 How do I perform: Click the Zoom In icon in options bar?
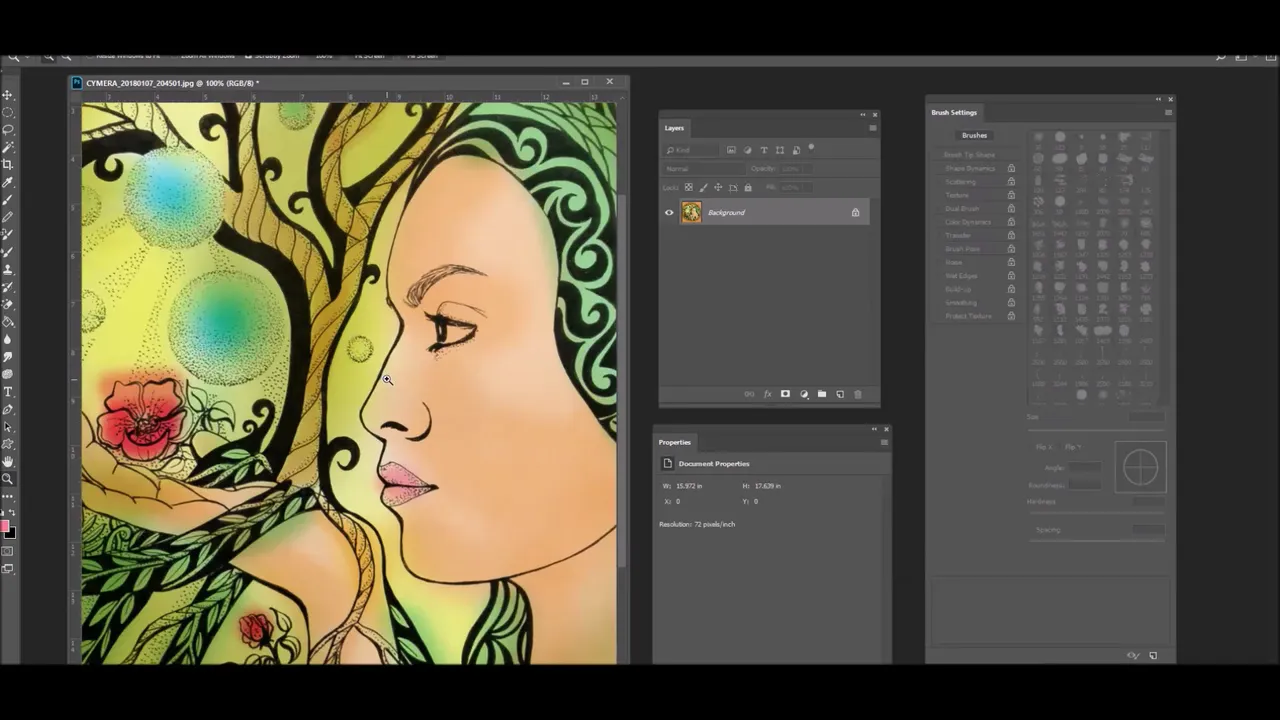tap(48, 56)
